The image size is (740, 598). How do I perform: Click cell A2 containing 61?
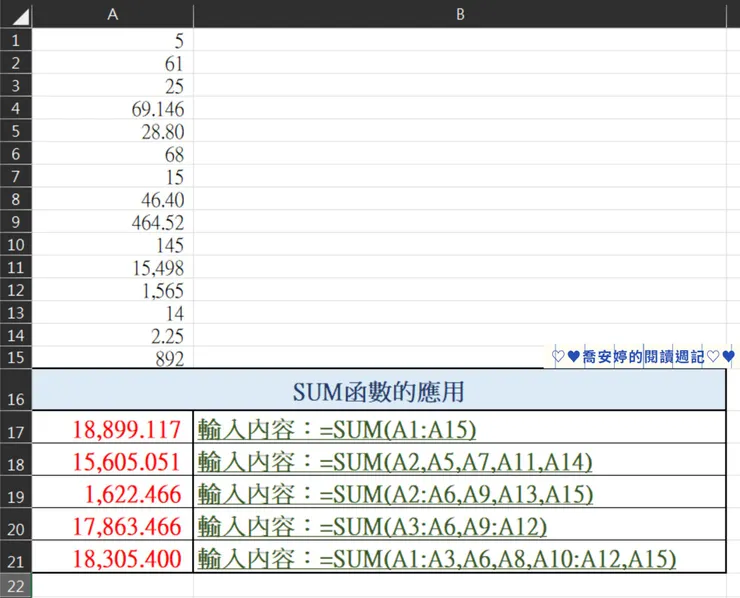(x=112, y=62)
